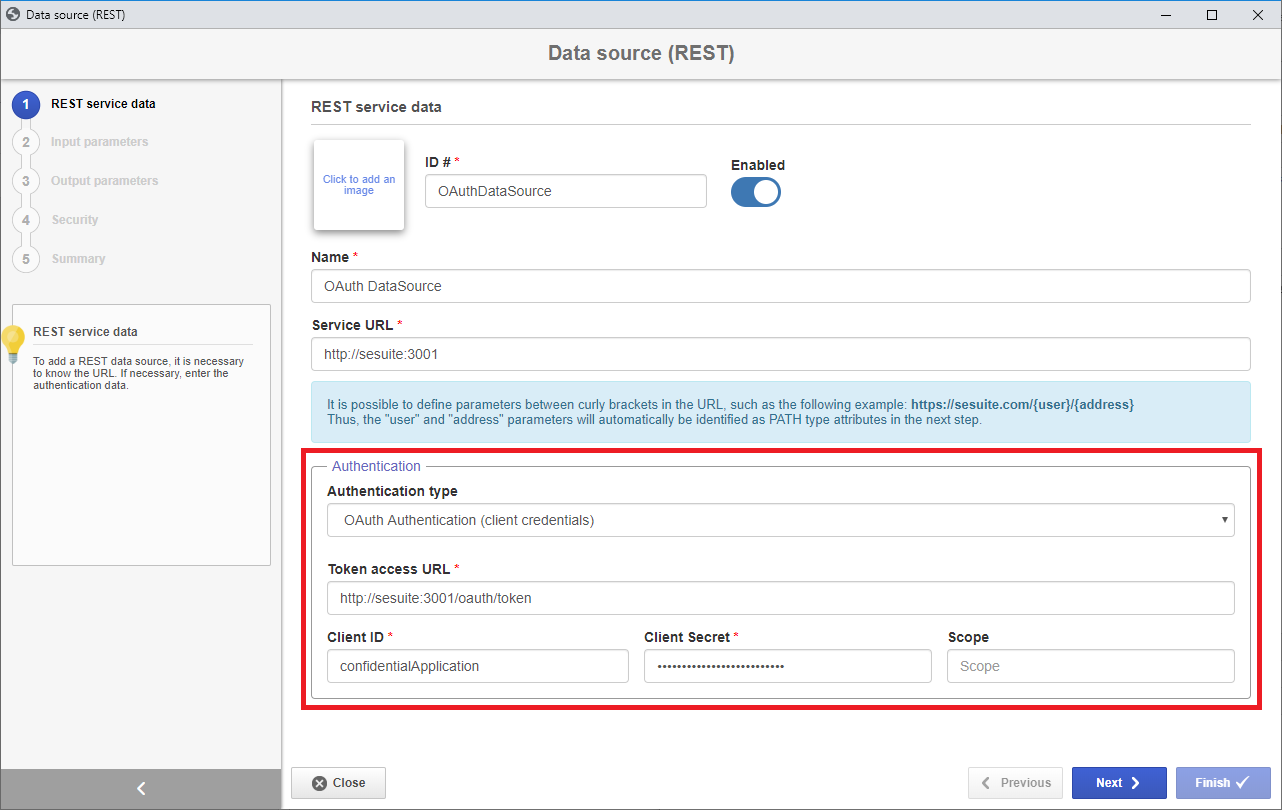Select step 2 Input parameters circle
The width and height of the screenshot is (1282, 810).
point(26,143)
